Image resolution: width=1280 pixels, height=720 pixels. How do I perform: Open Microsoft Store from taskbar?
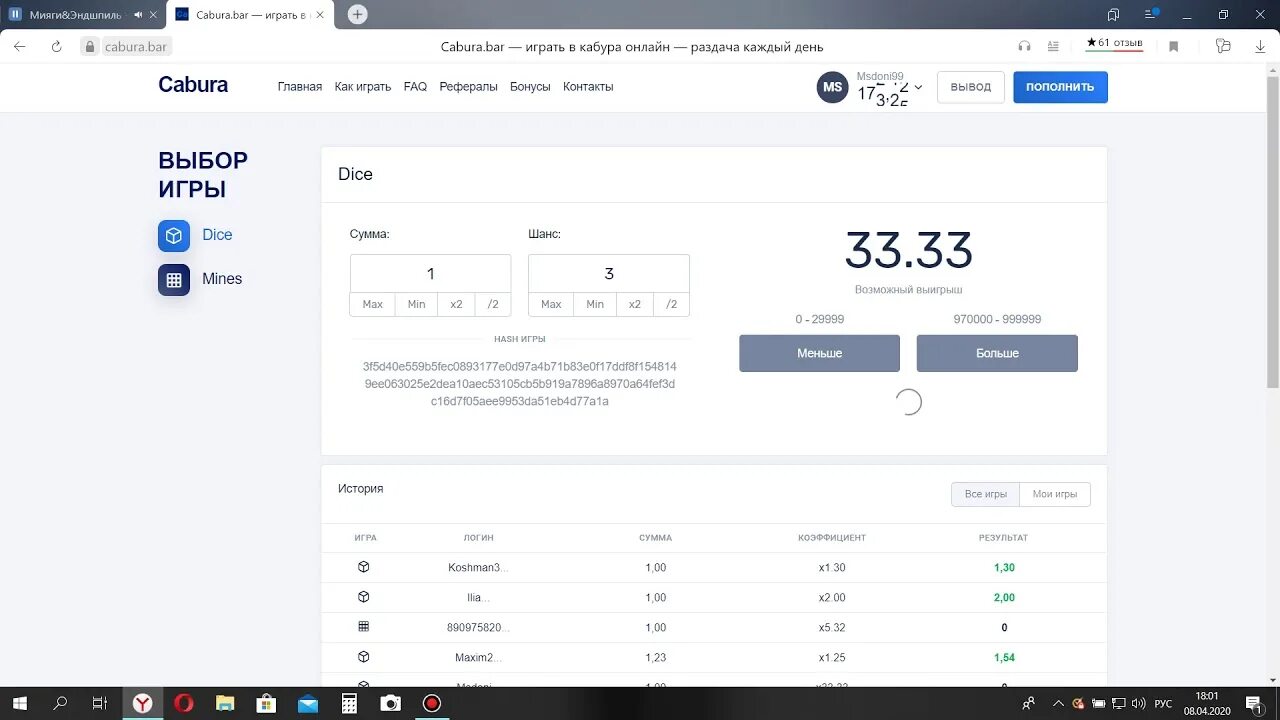(266, 703)
